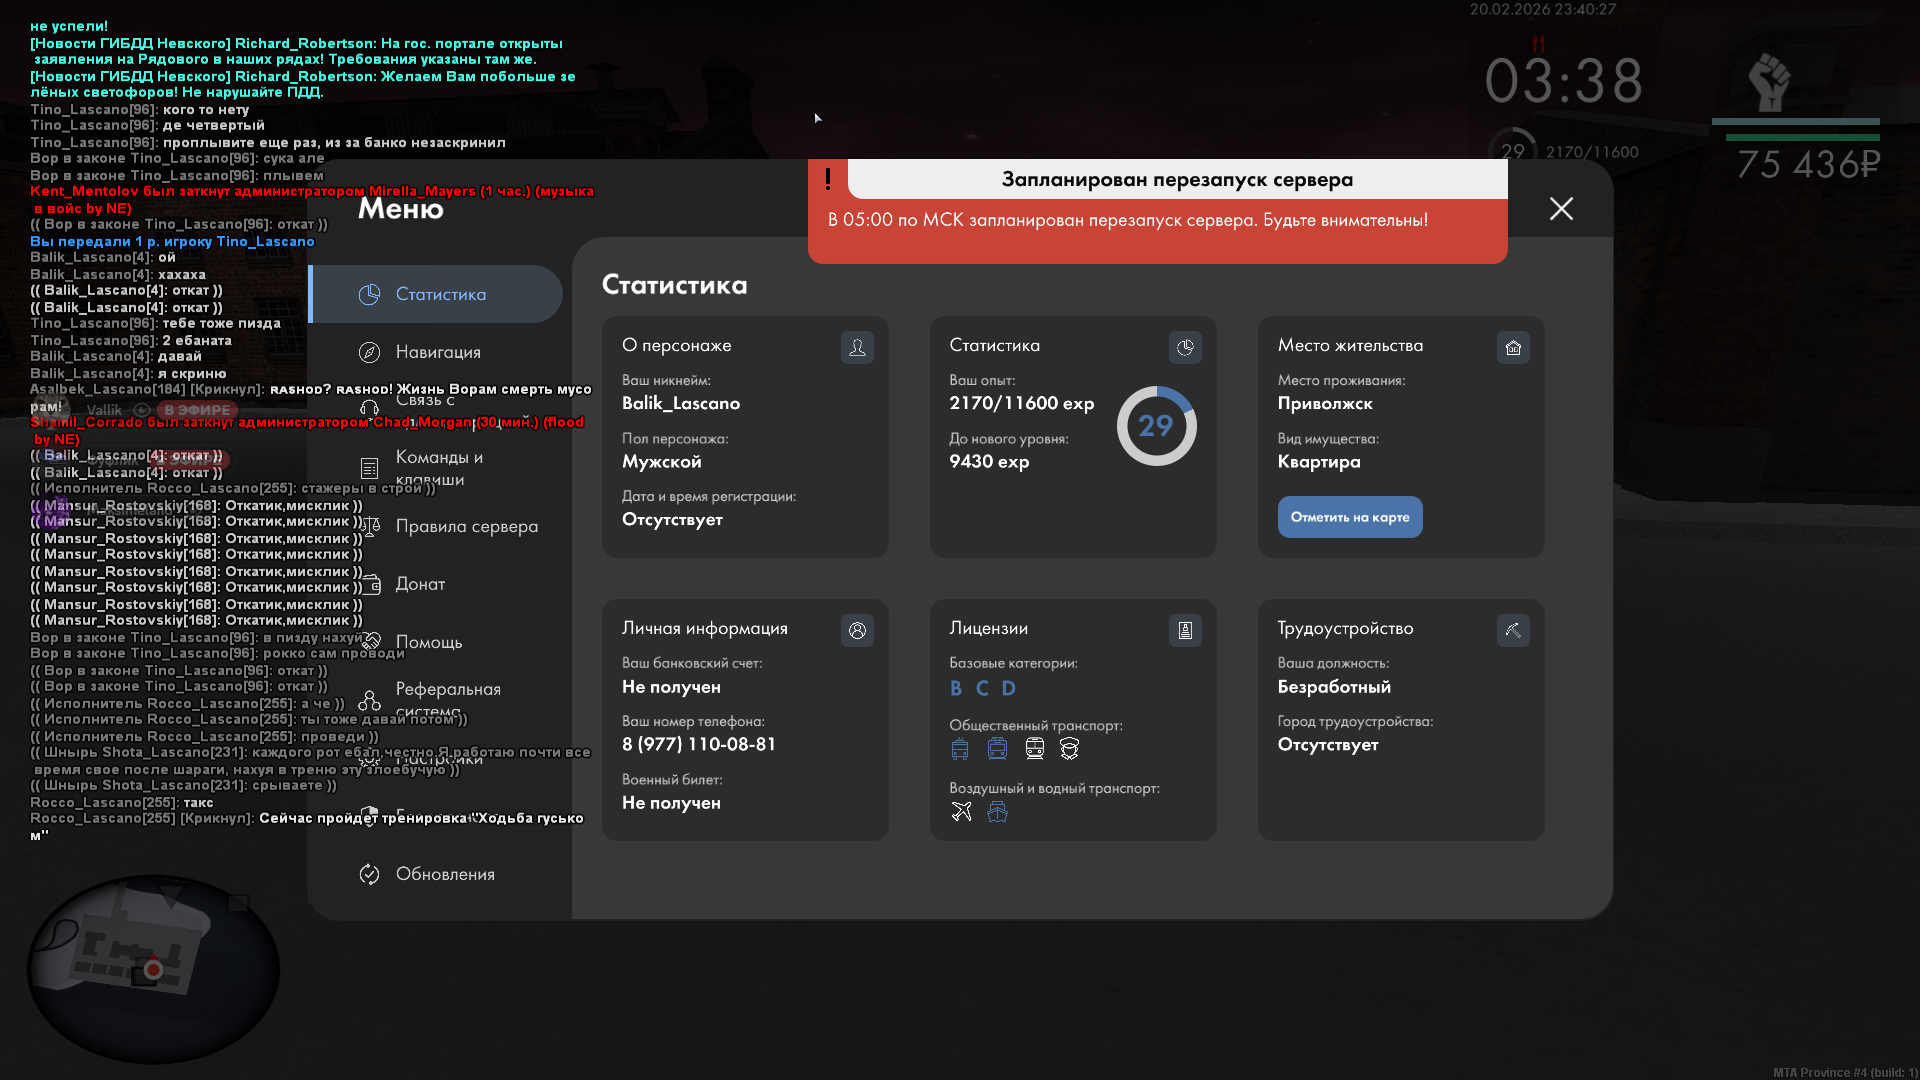The width and height of the screenshot is (1920, 1080).
Task: Click the profile icon in Личная информация card
Action: (857, 630)
